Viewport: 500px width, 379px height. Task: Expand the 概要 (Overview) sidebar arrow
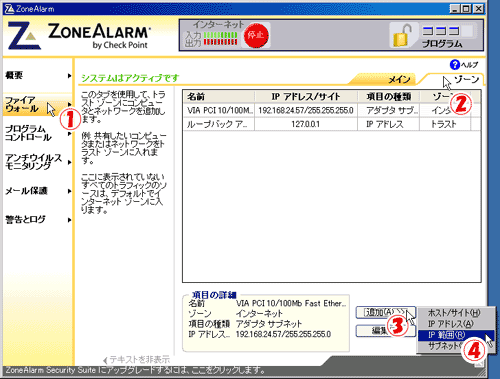click(69, 76)
